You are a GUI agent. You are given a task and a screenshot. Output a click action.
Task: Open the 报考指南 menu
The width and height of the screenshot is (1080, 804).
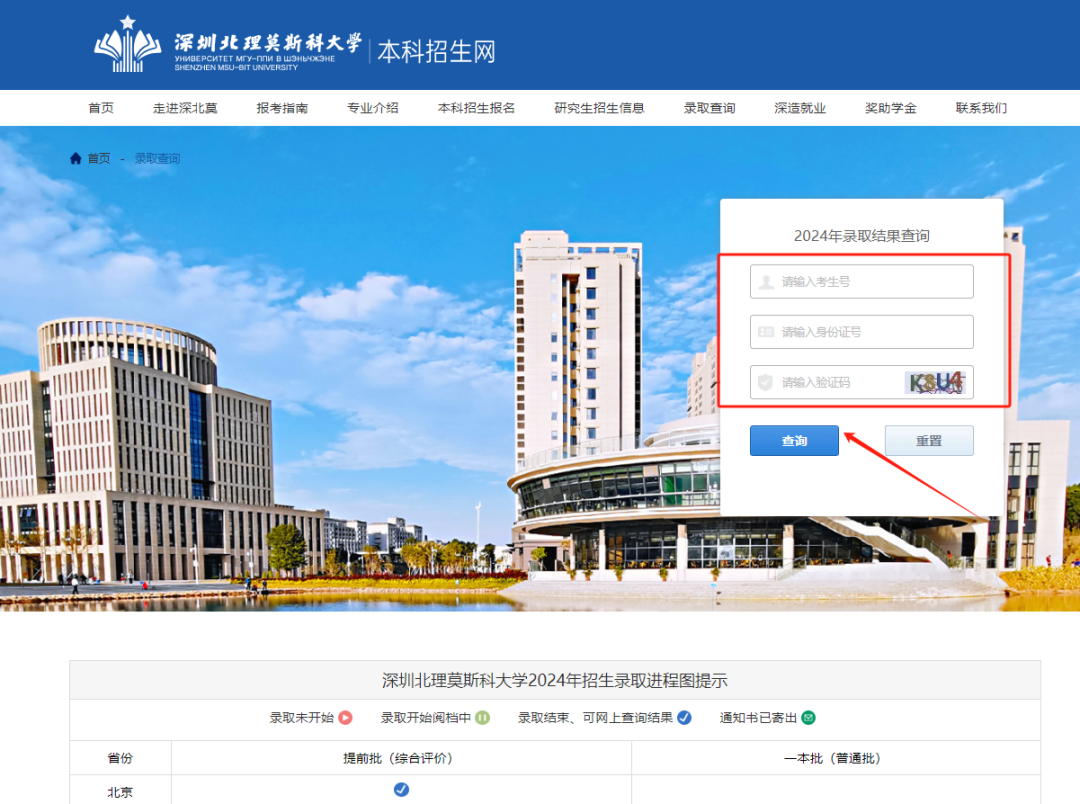pyautogui.click(x=282, y=108)
